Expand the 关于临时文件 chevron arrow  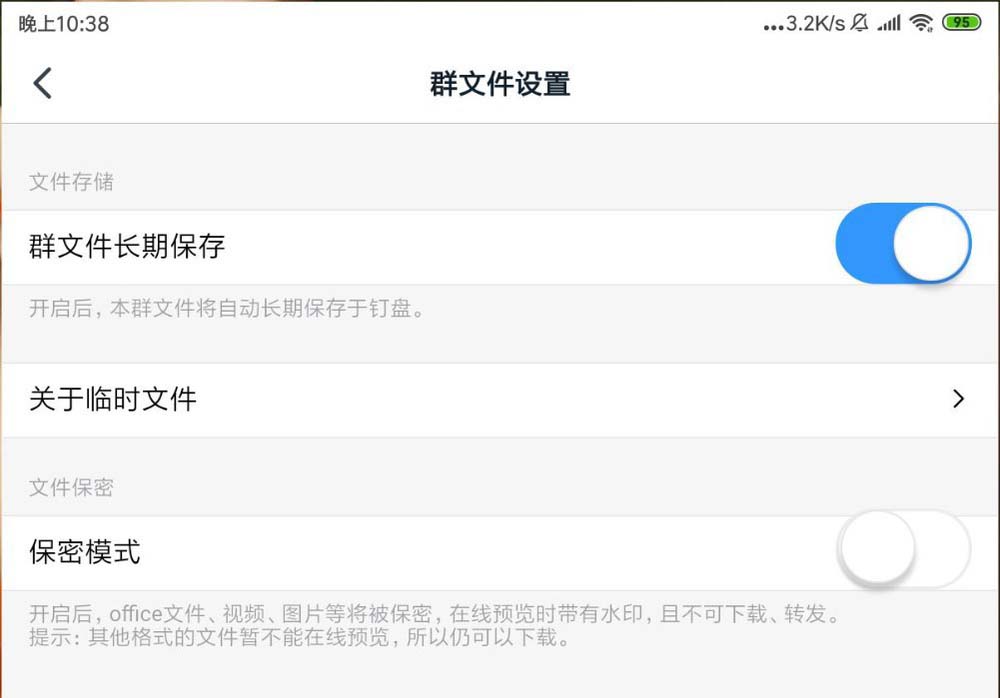pyautogui.click(x=959, y=399)
